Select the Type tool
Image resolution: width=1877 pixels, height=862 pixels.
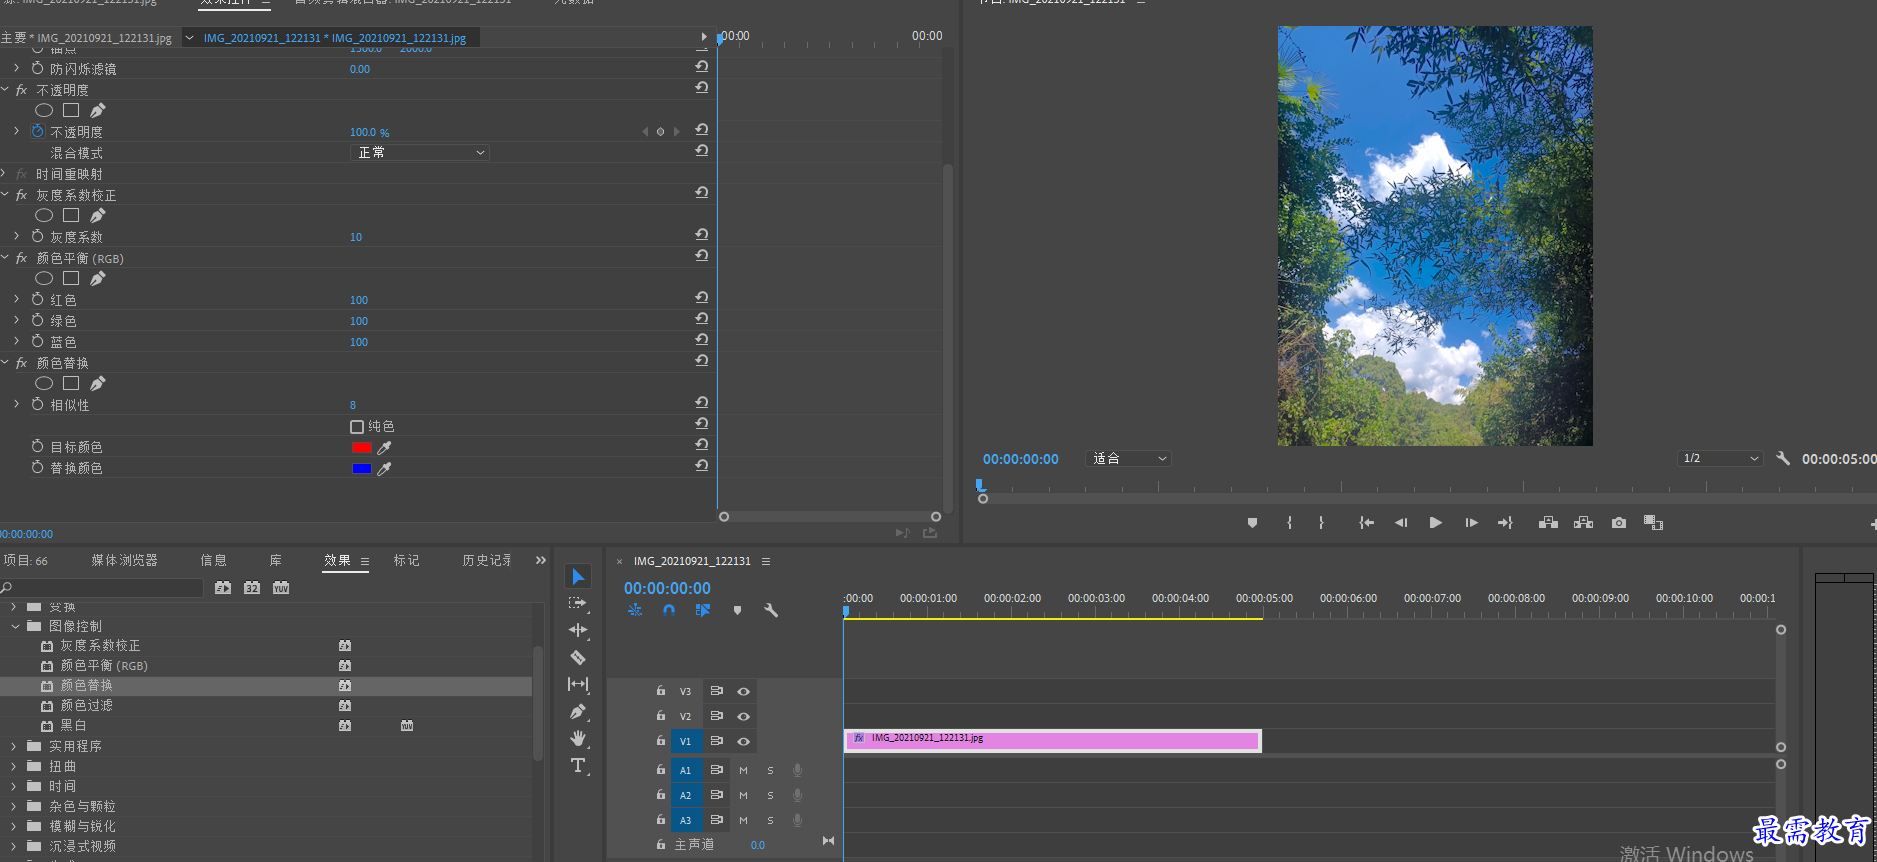click(578, 765)
